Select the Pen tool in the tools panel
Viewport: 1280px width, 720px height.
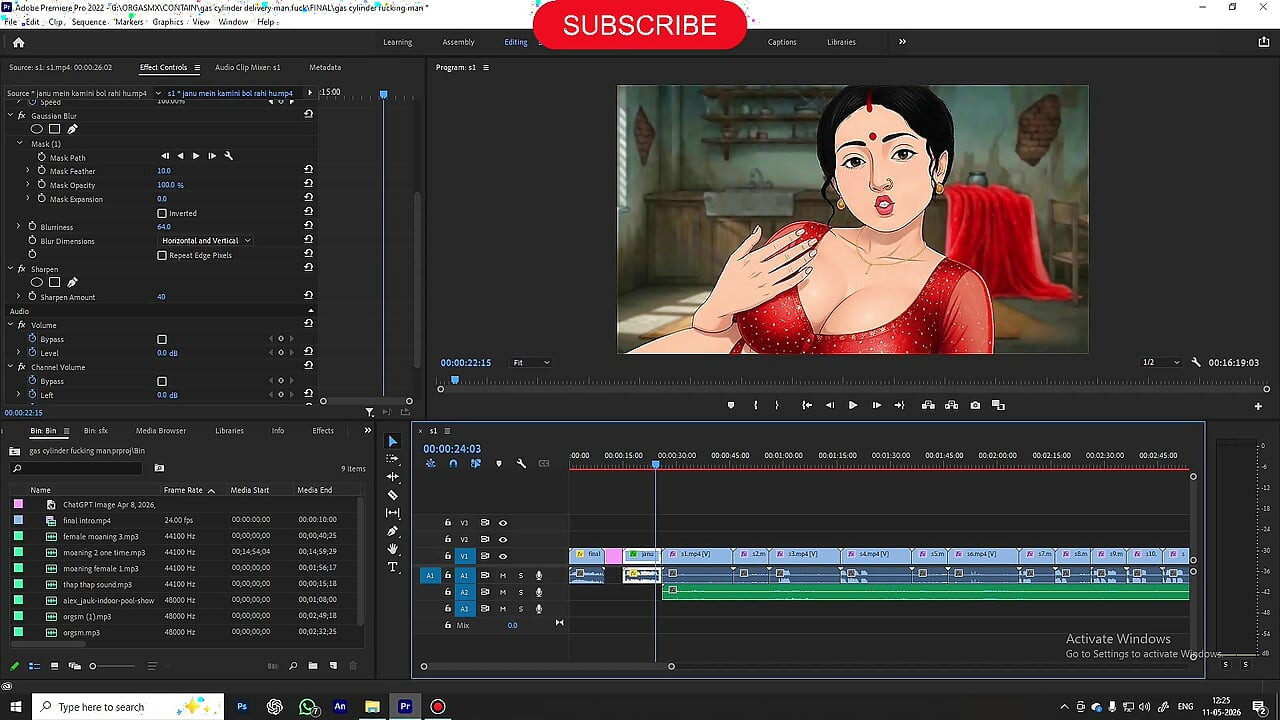pos(392,531)
